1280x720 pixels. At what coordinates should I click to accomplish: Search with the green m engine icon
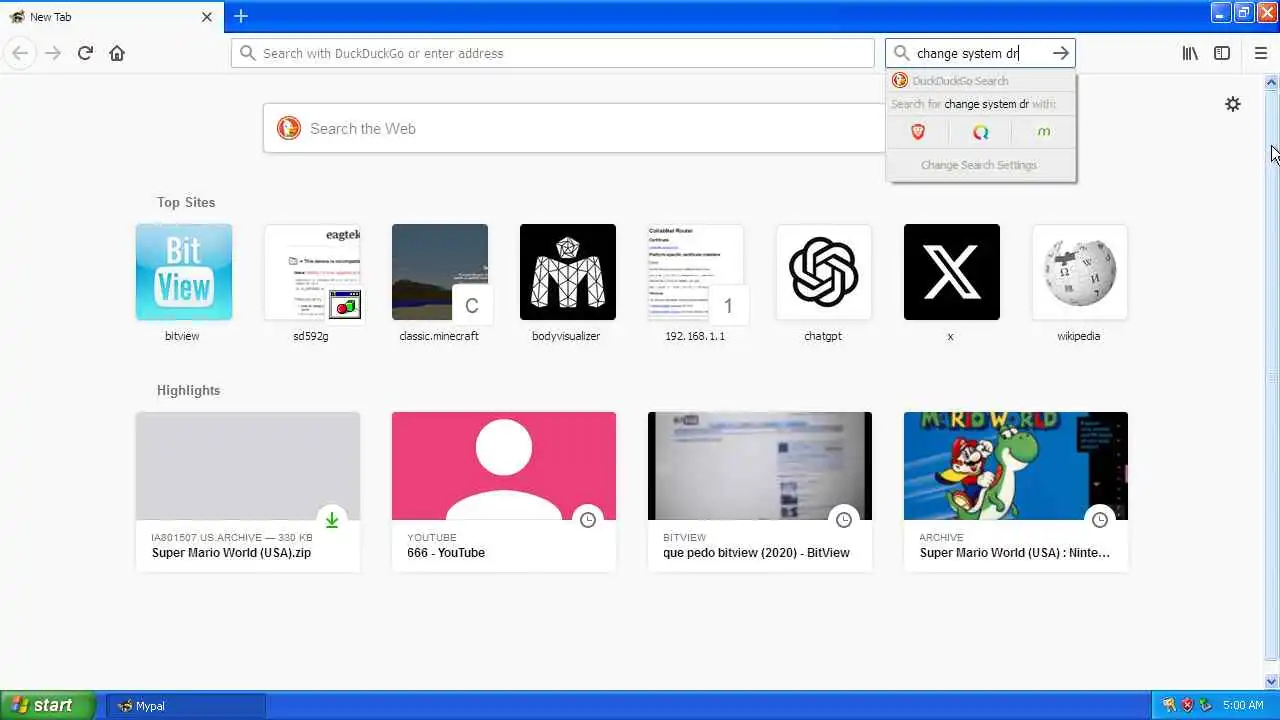1044,132
